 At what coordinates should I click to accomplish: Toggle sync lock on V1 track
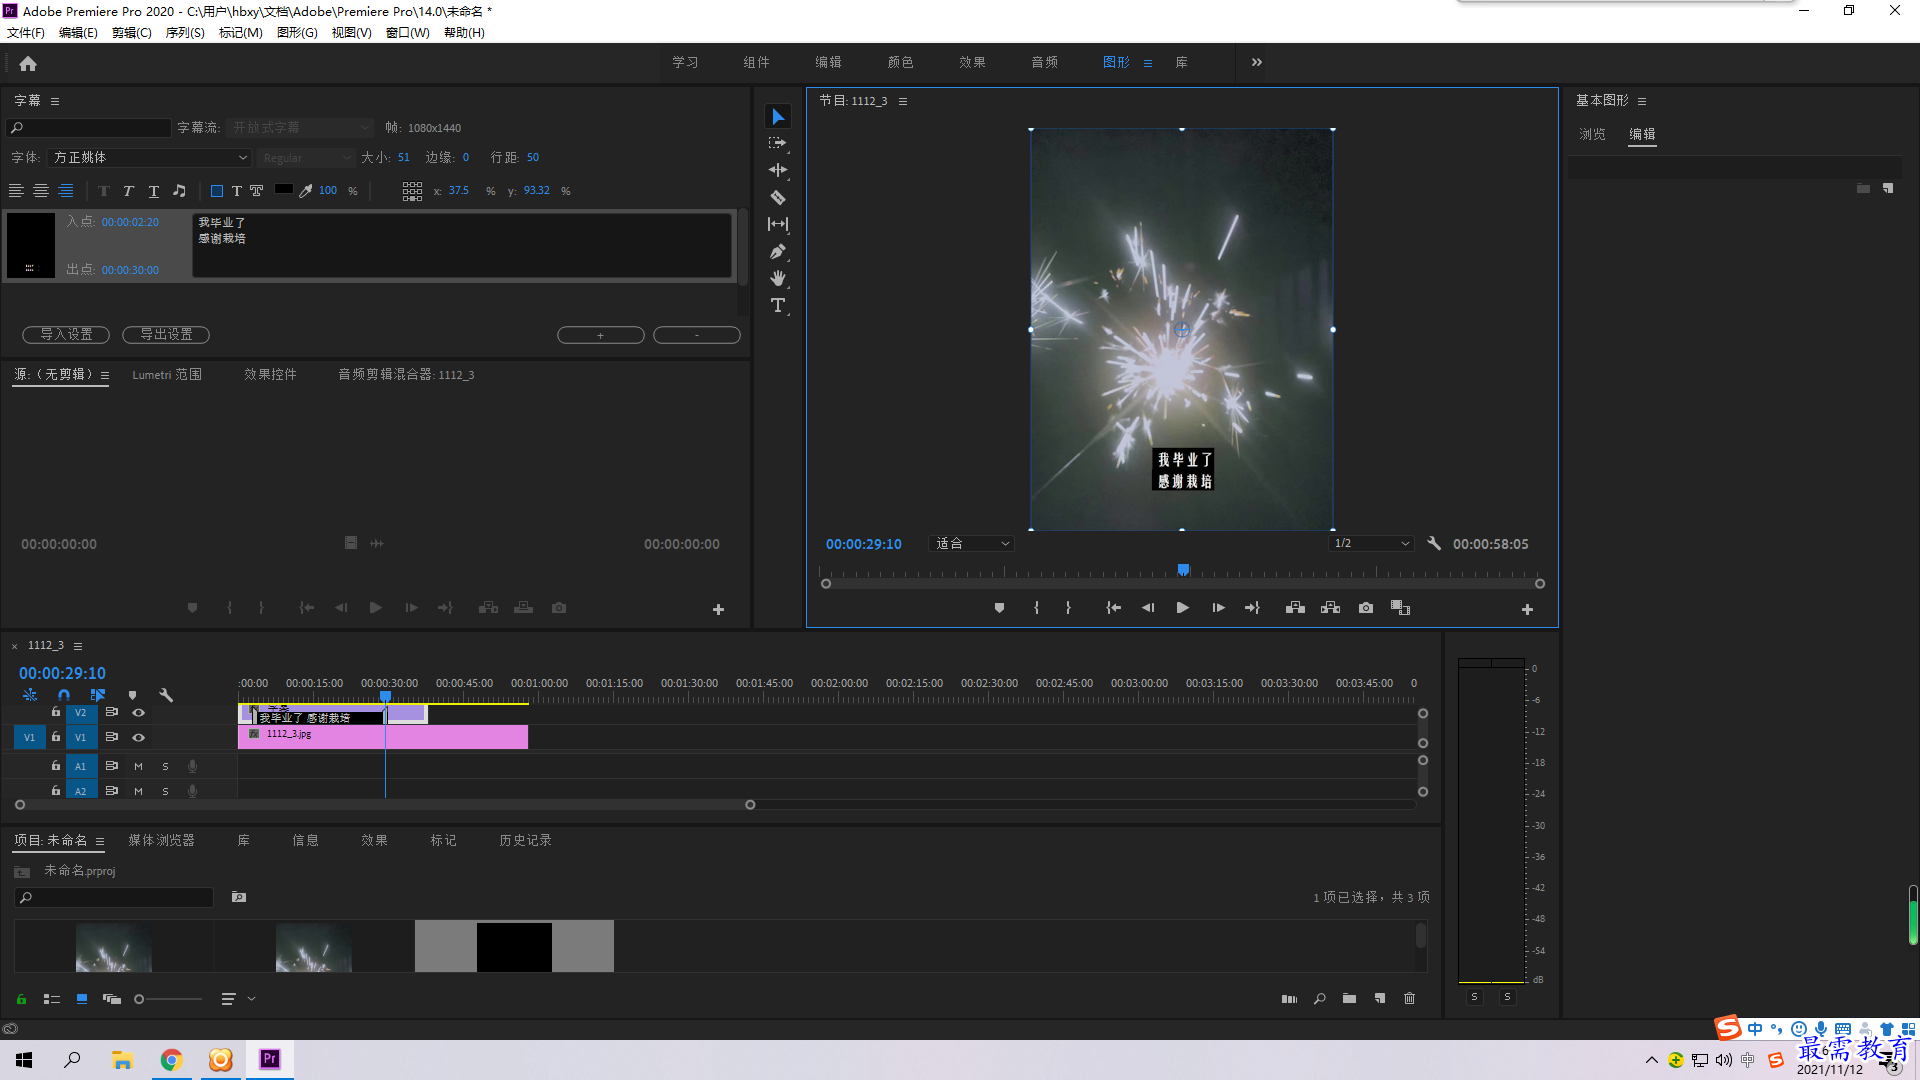[112, 737]
